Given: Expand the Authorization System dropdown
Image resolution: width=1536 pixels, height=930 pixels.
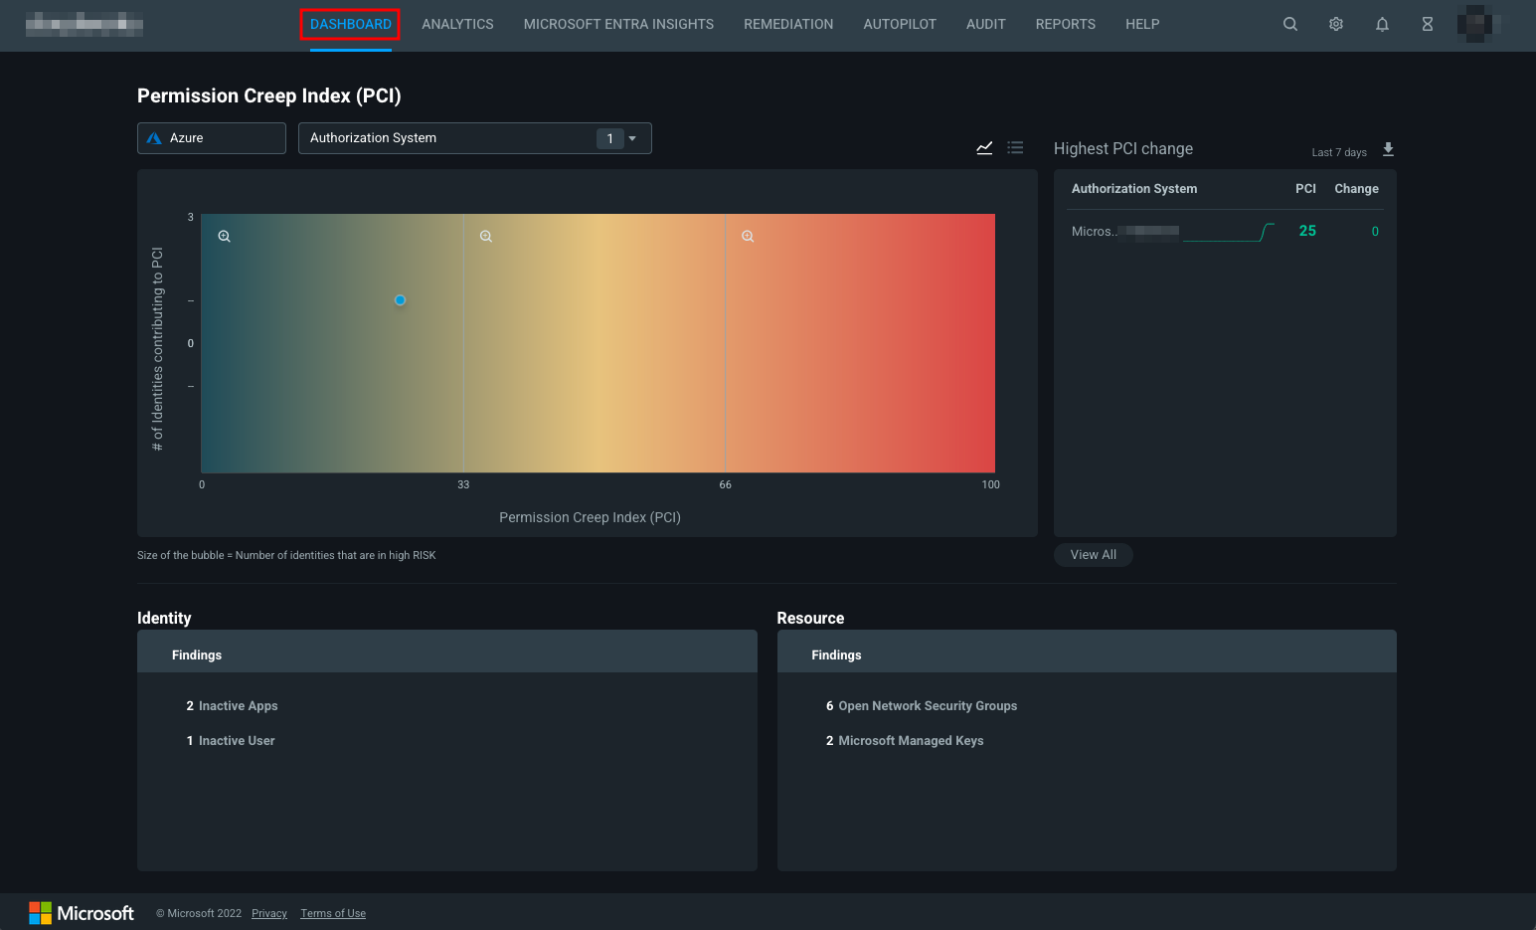Looking at the screenshot, I should pos(475,138).
